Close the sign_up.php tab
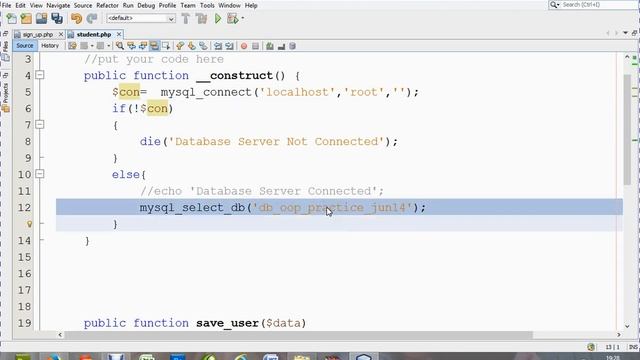This screenshot has height=360, width=640. tap(60, 35)
